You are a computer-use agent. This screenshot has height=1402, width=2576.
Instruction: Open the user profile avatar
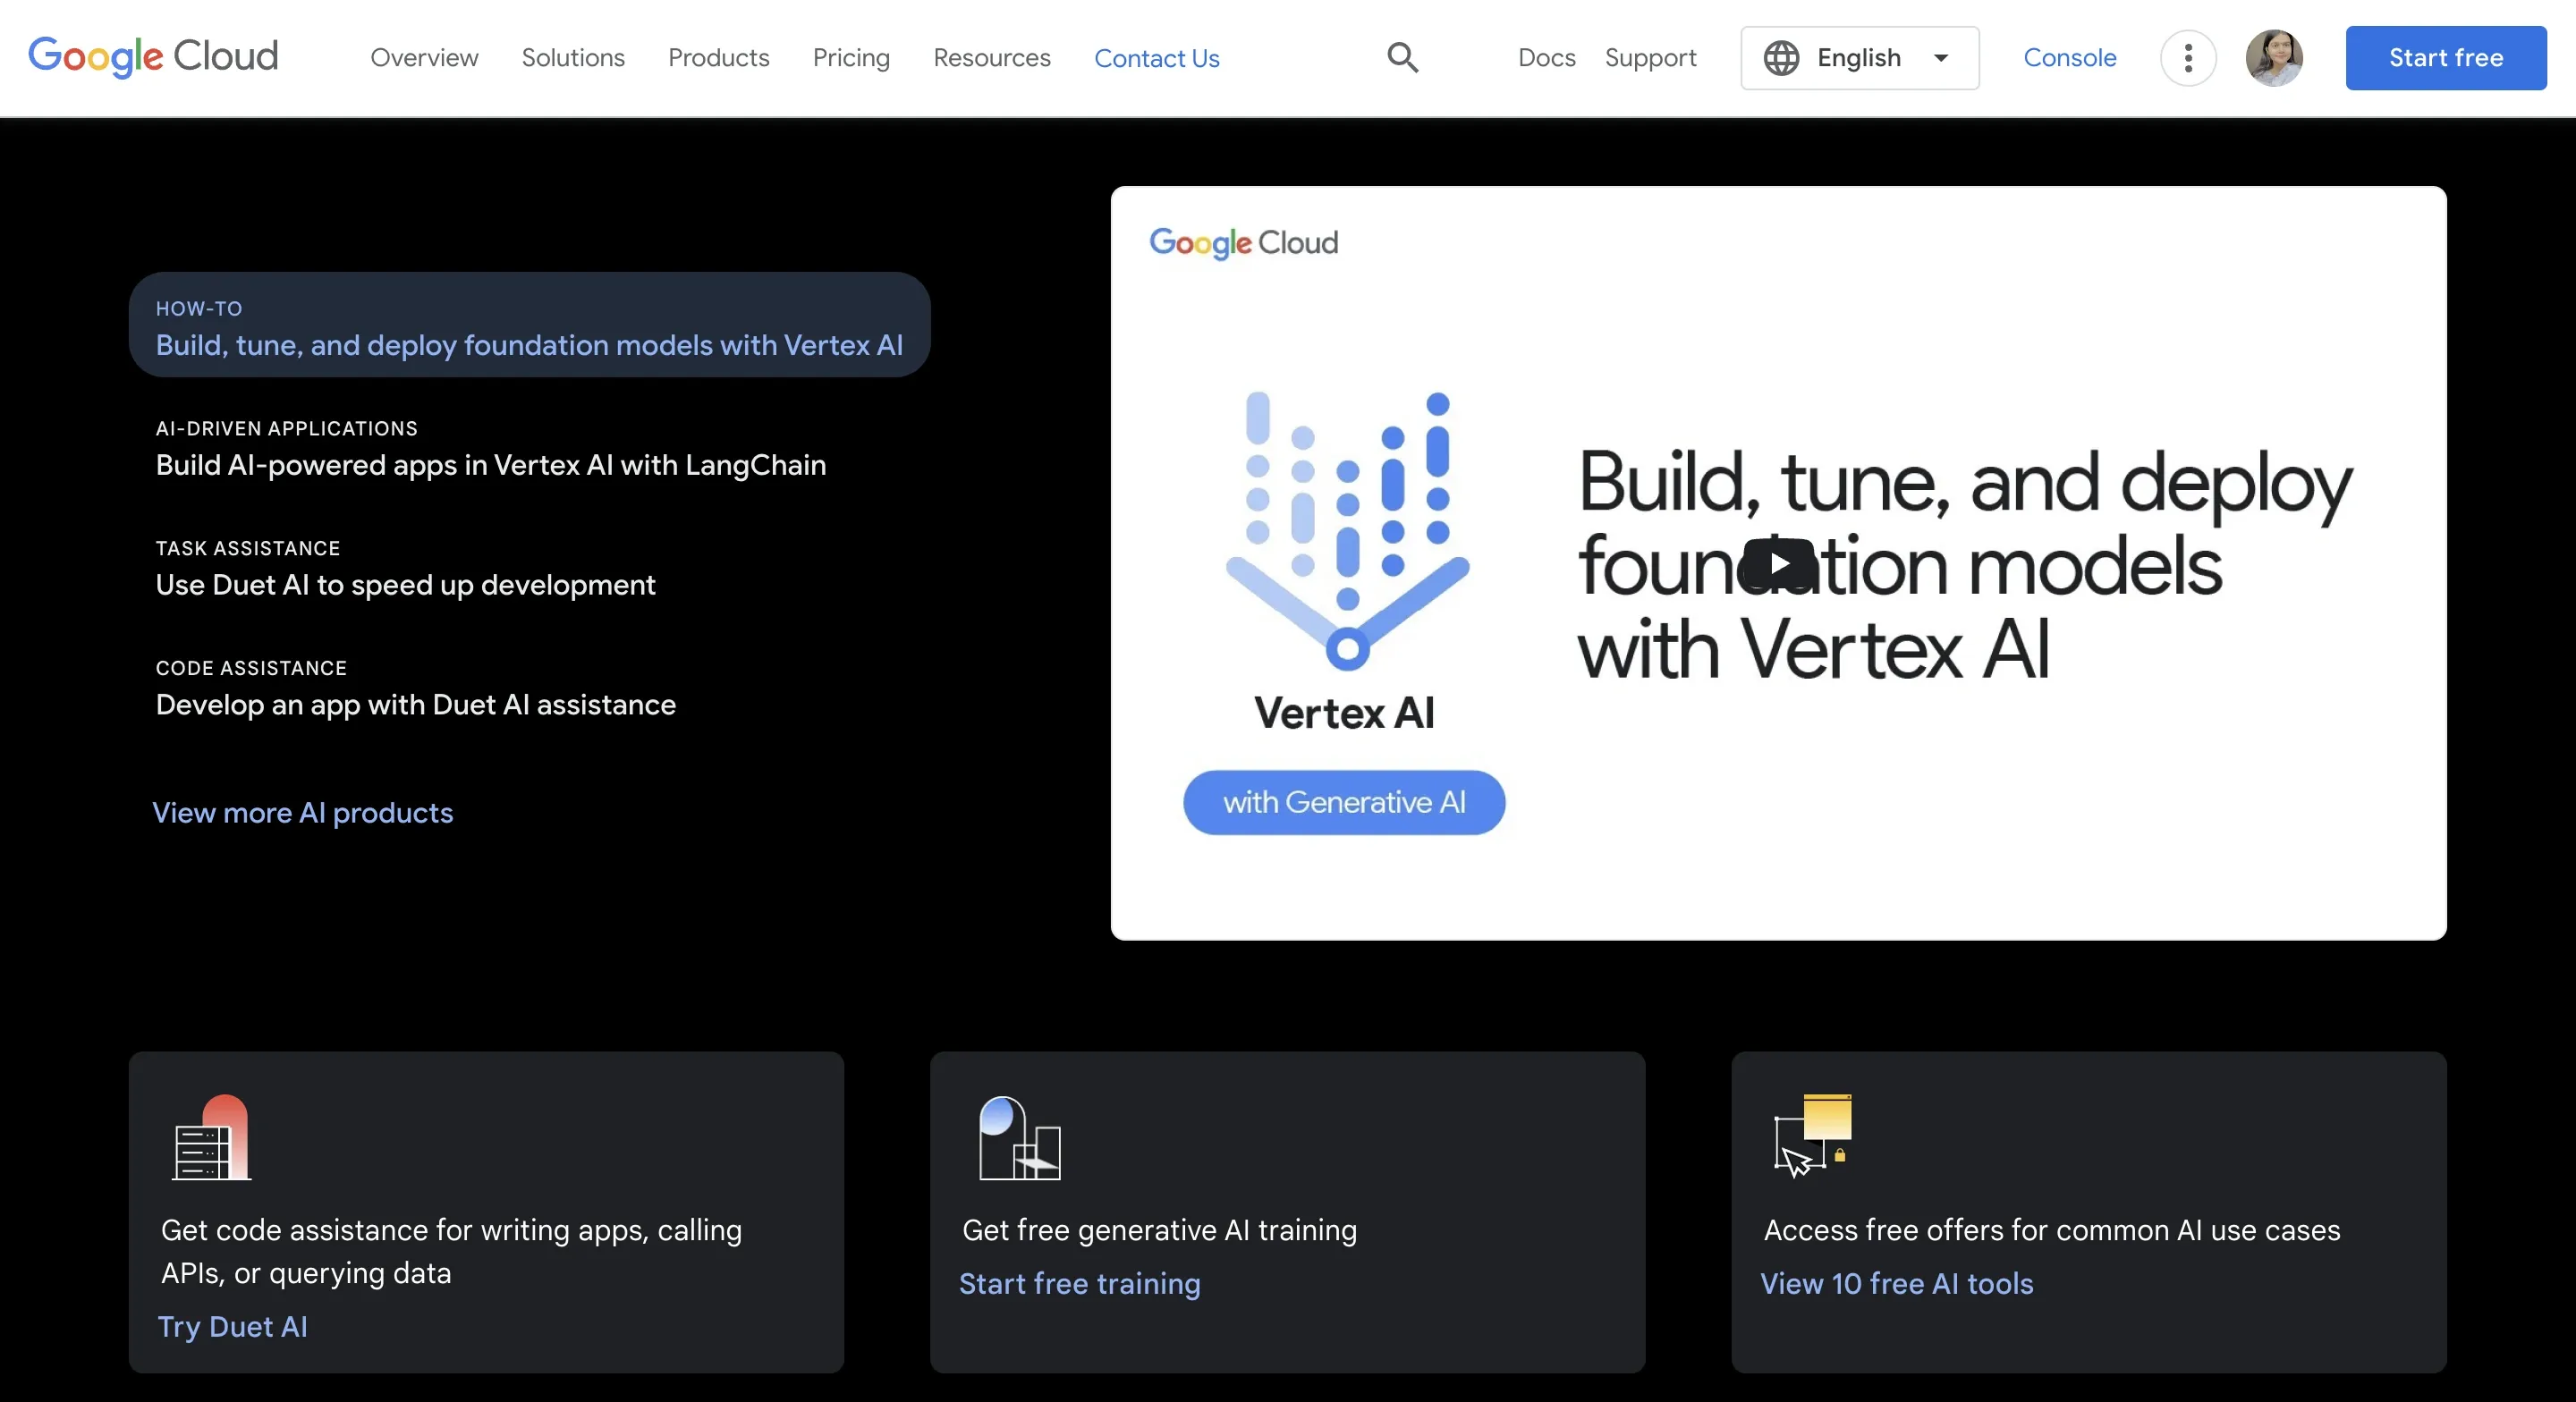(x=2274, y=58)
